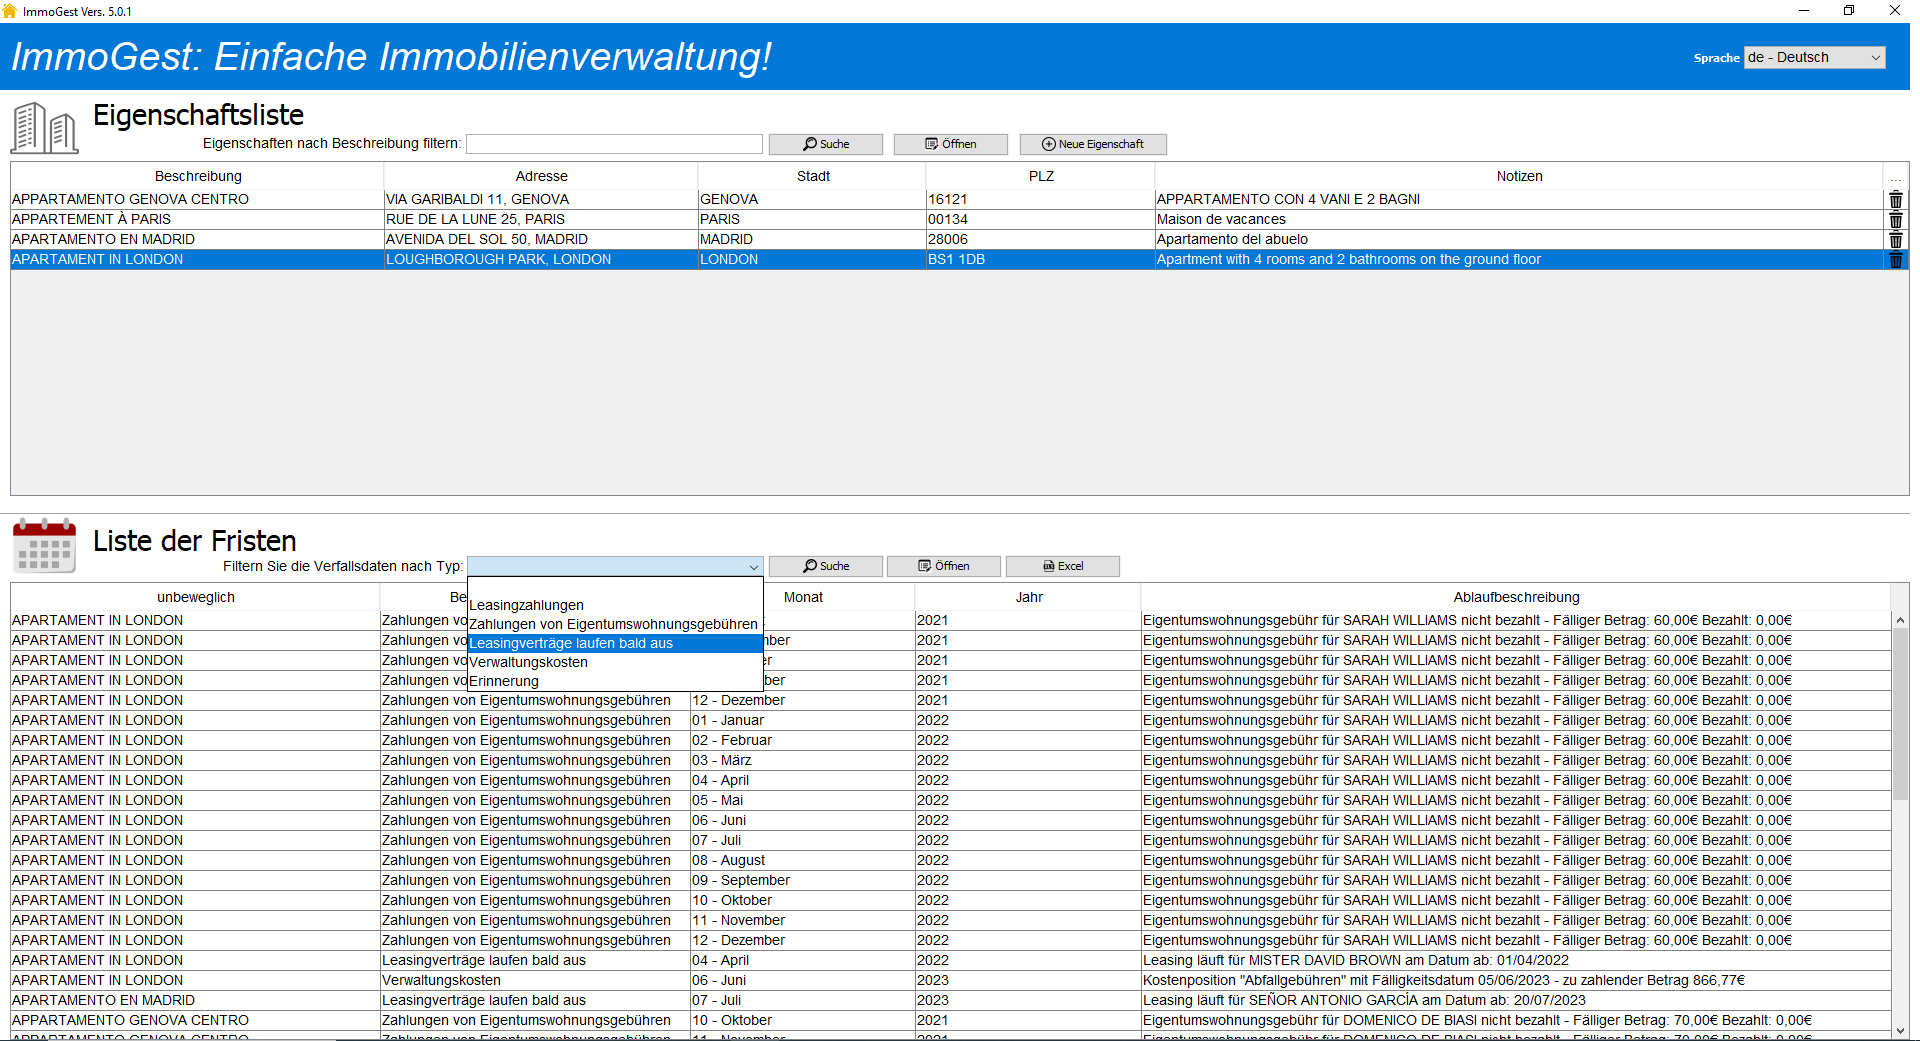The image size is (1920, 1041).
Task: Click the Monat column header
Action: coord(803,597)
